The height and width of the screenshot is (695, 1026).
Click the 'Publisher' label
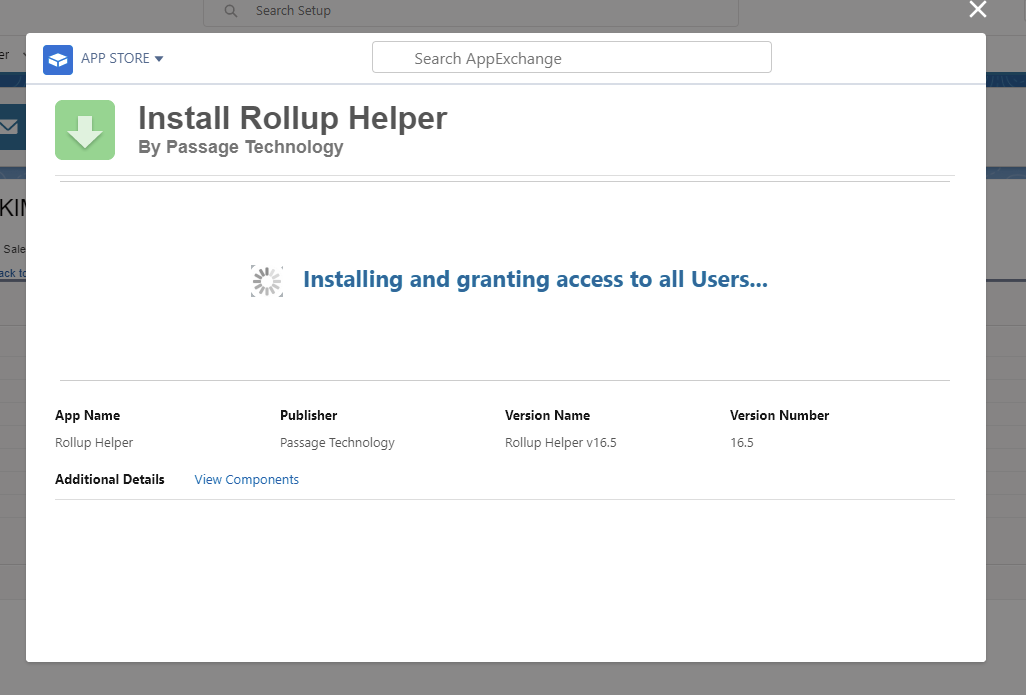(308, 416)
